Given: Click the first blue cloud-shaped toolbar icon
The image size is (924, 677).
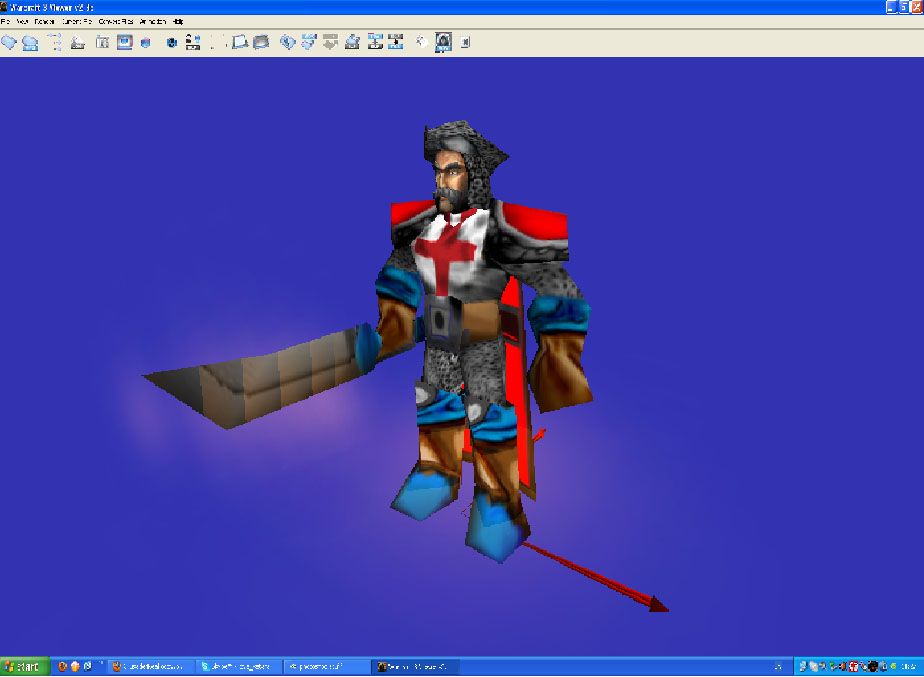Looking at the screenshot, I should click(x=9, y=42).
